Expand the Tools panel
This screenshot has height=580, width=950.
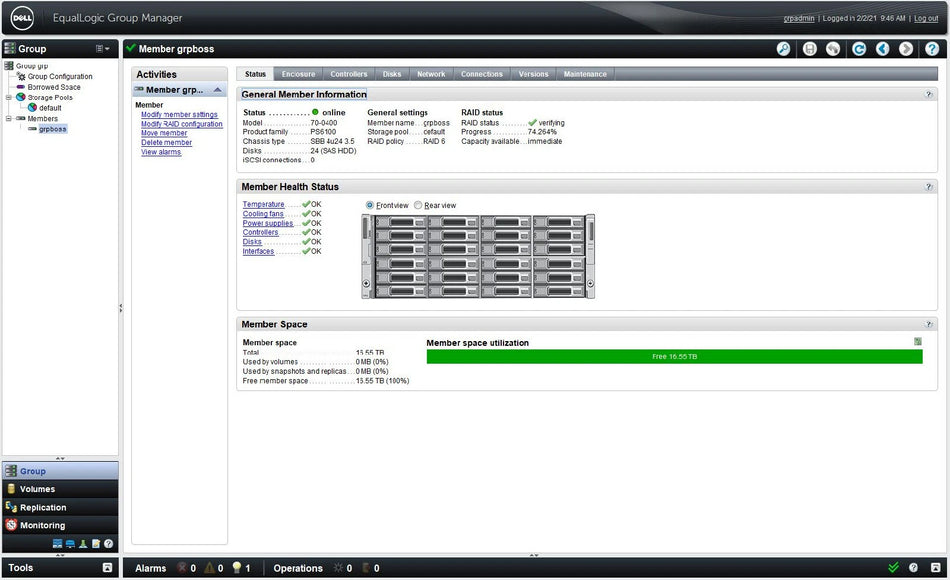[107, 568]
